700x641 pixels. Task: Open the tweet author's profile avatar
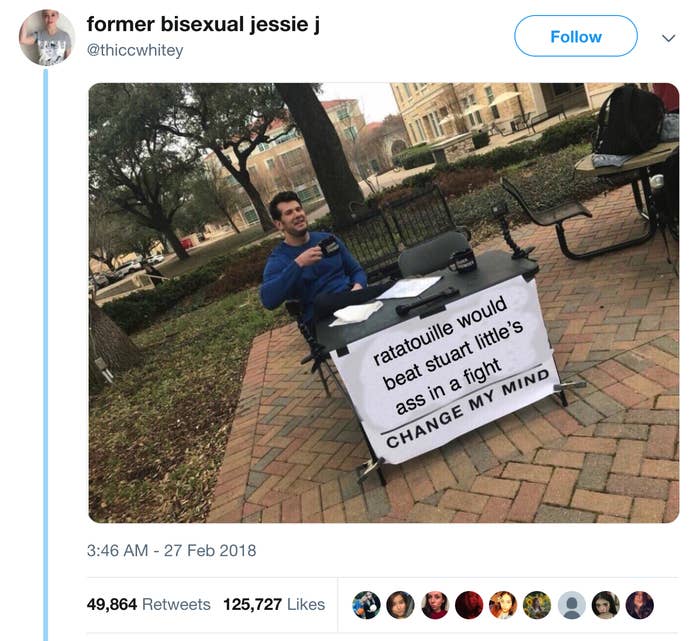[47, 37]
